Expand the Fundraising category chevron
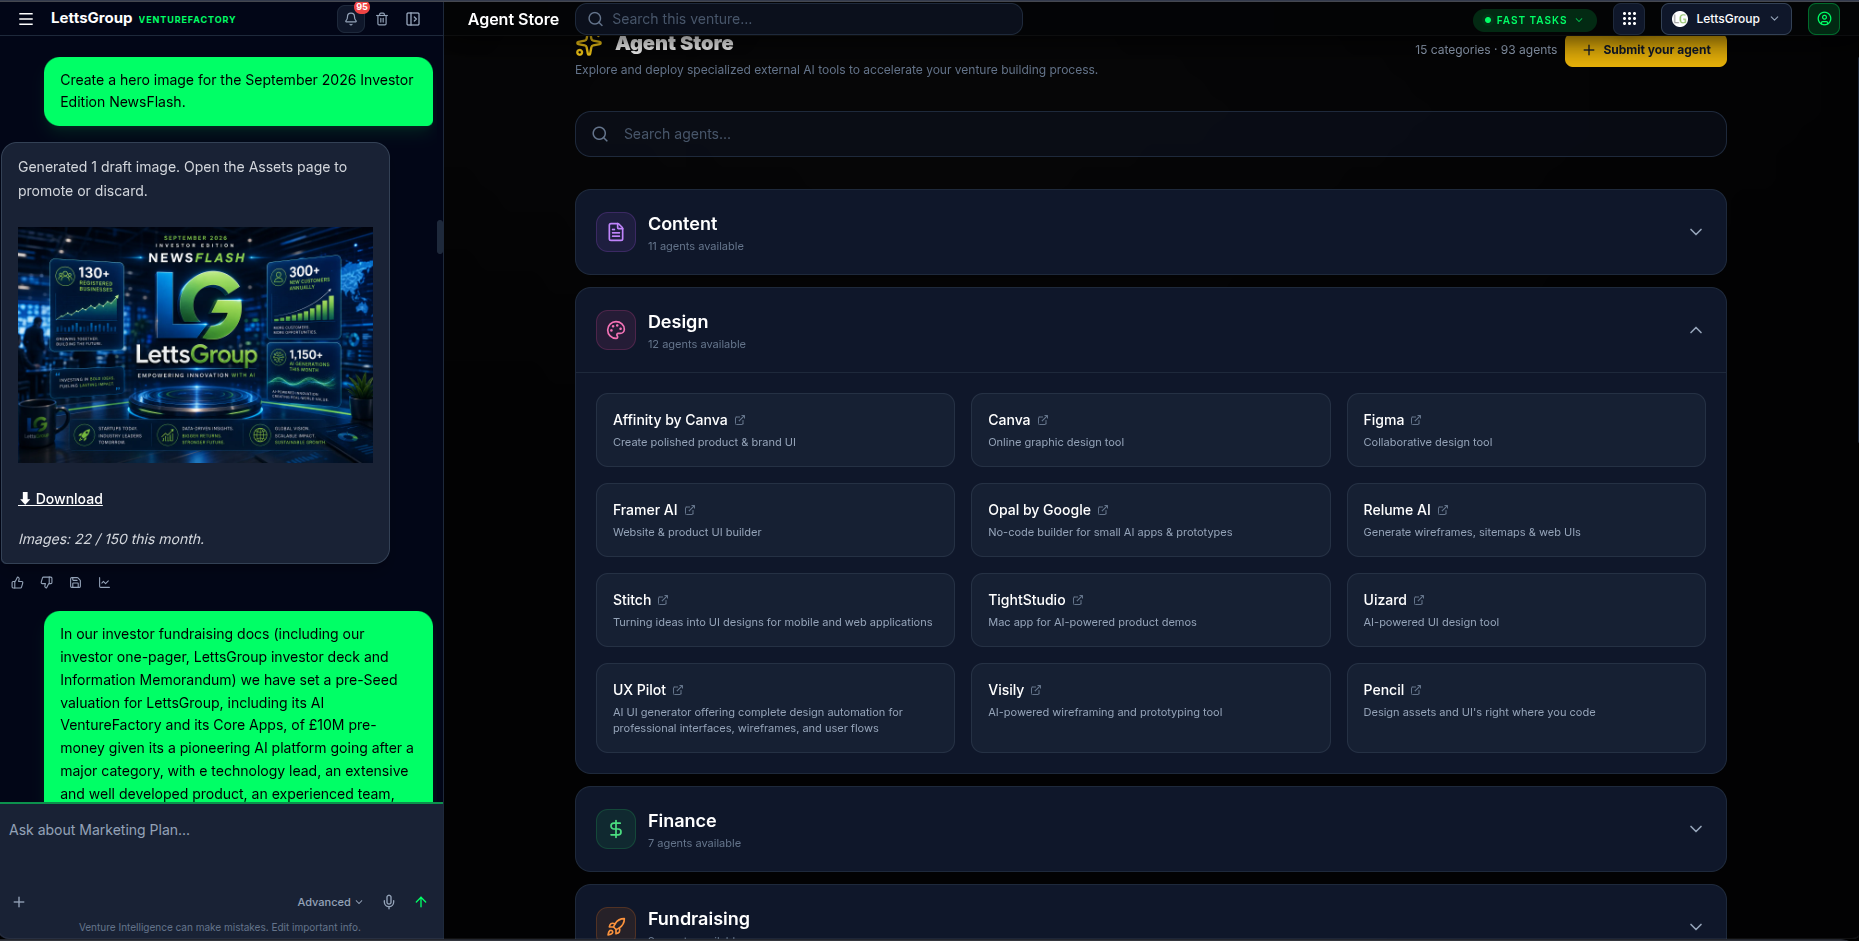Viewport: 1859px width, 941px height. coord(1696,926)
